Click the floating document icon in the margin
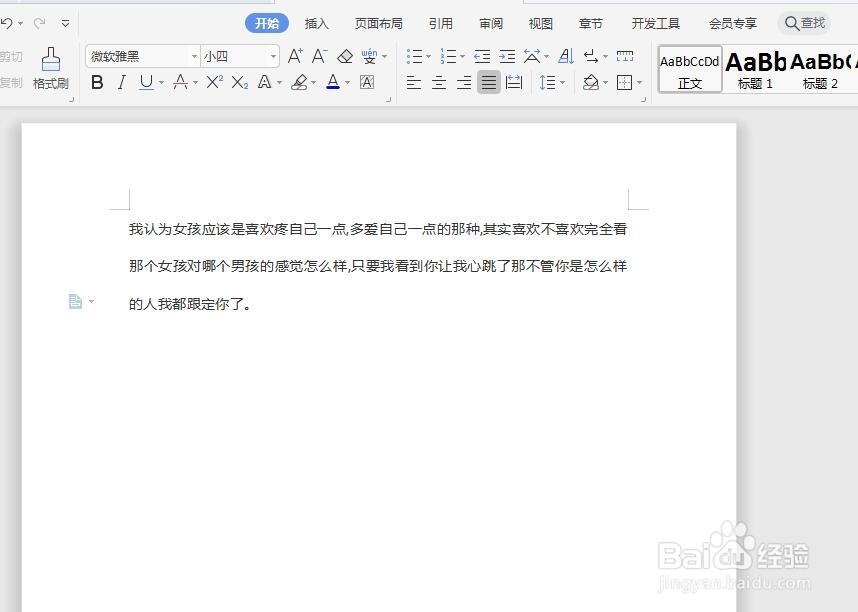Screen dimensions: 858x612 (73, 300)
